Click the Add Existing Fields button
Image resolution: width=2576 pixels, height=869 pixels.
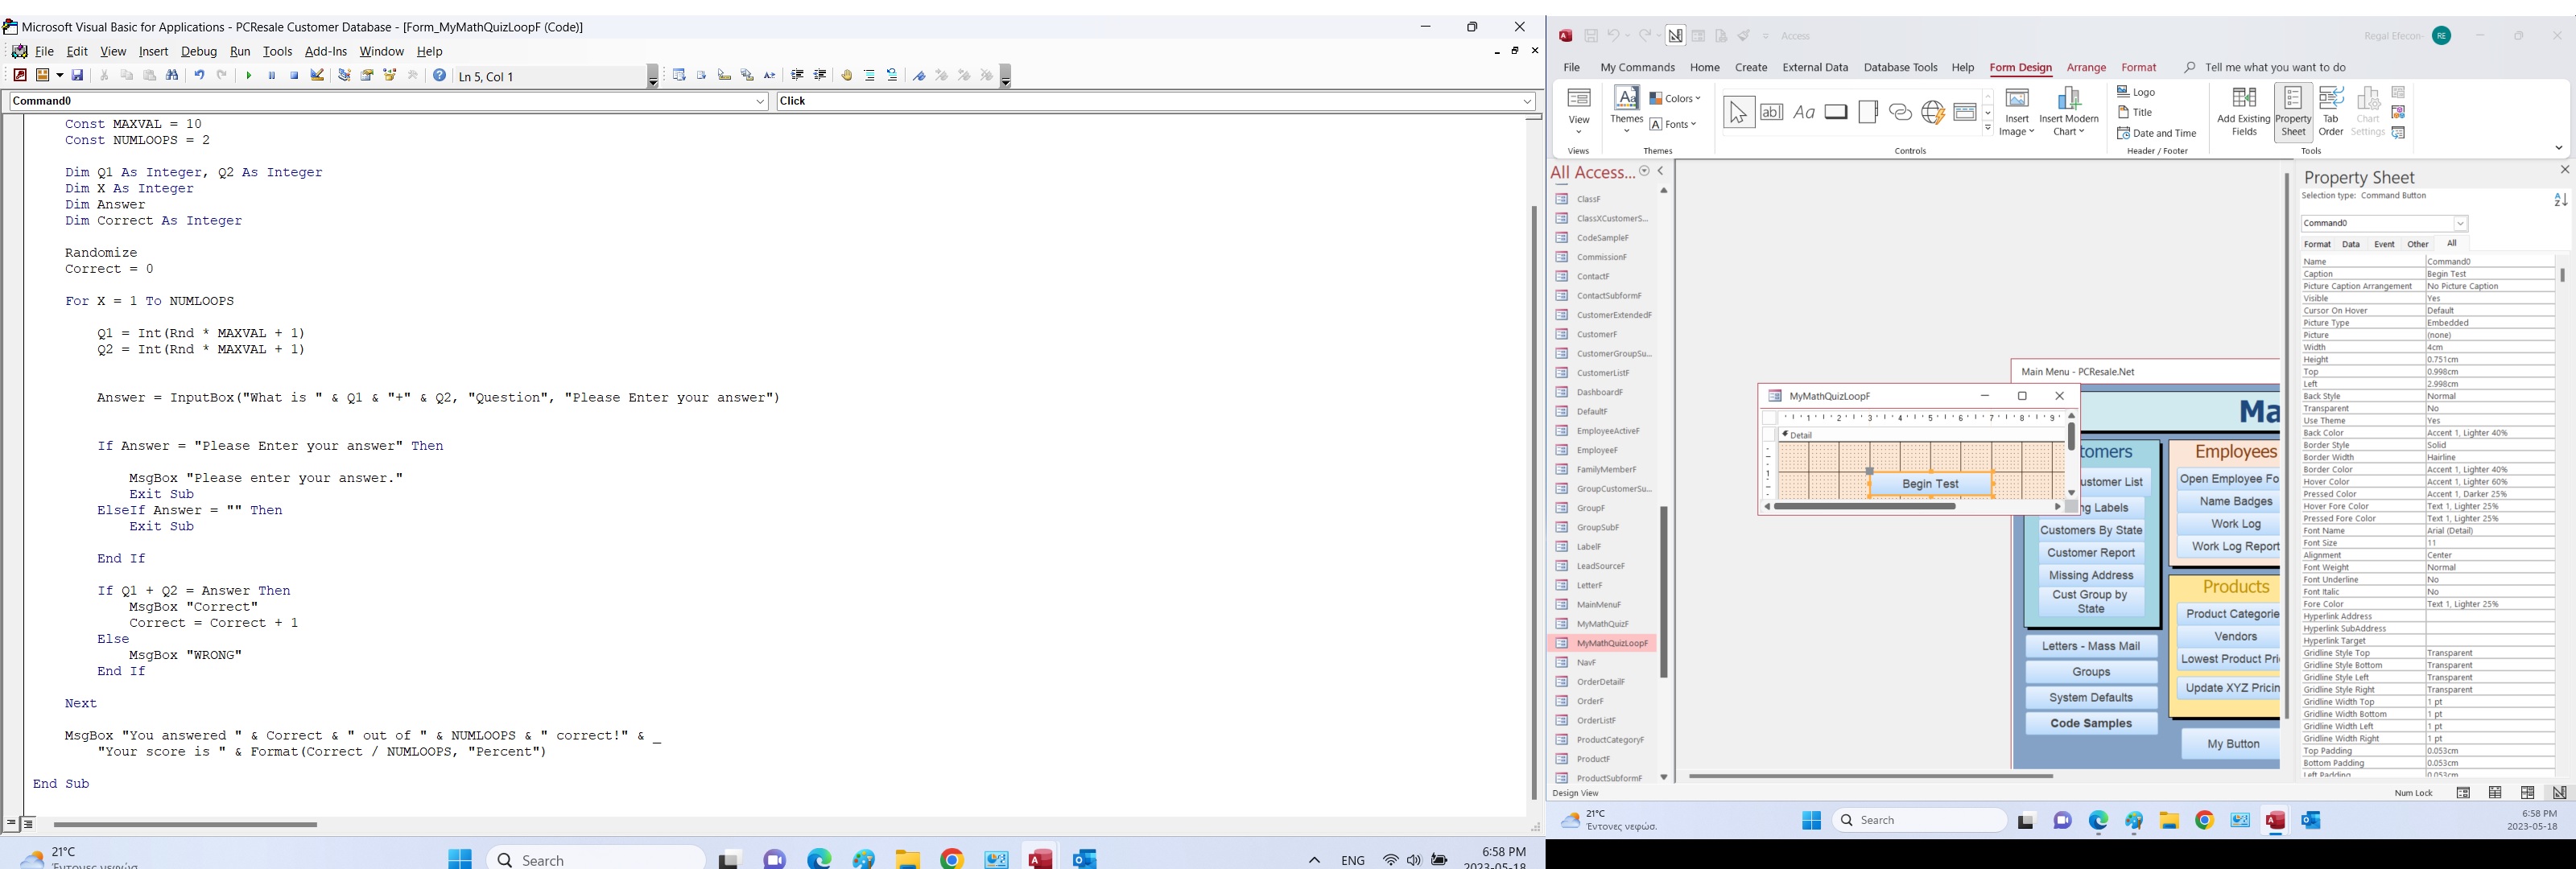click(x=2244, y=111)
